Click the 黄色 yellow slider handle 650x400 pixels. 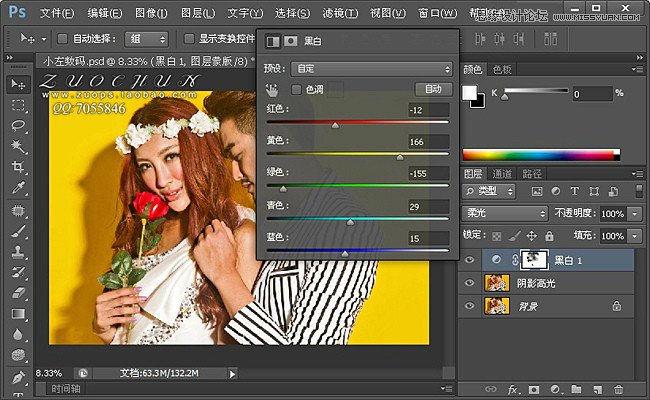click(x=400, y=157)
